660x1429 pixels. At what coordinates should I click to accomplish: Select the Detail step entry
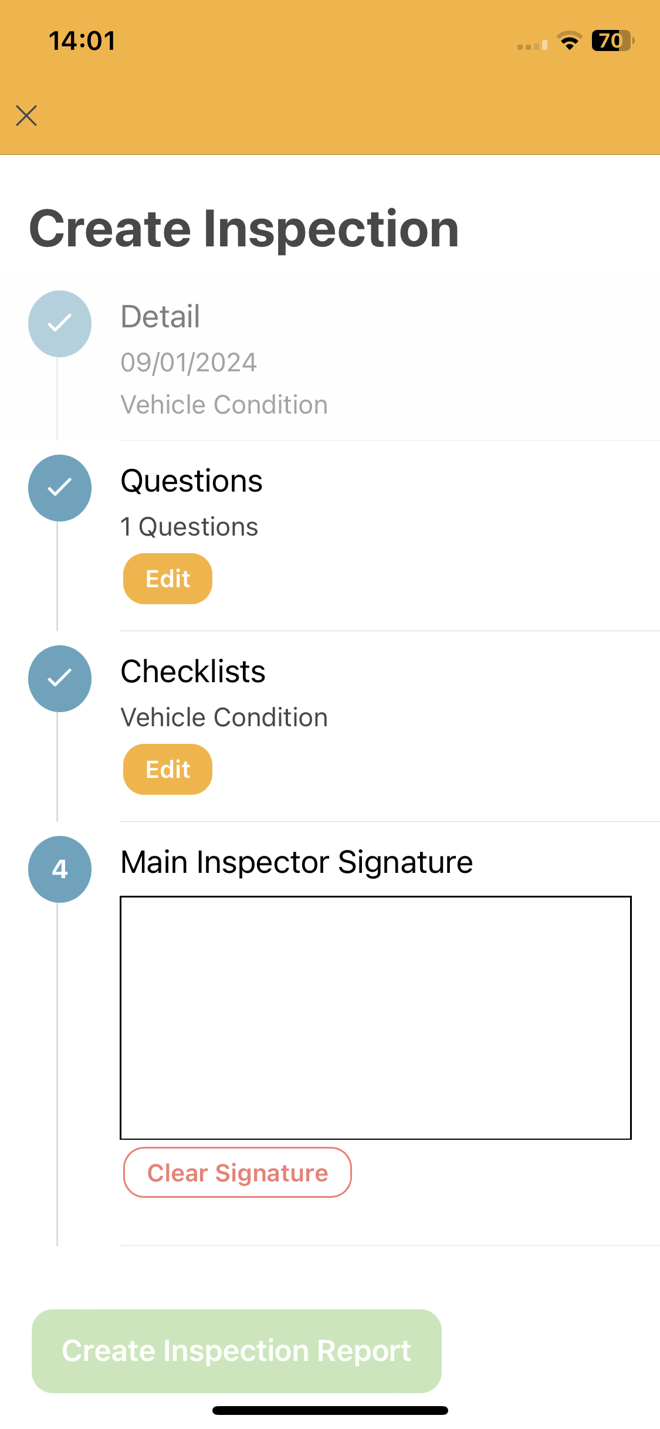(160, 316)
